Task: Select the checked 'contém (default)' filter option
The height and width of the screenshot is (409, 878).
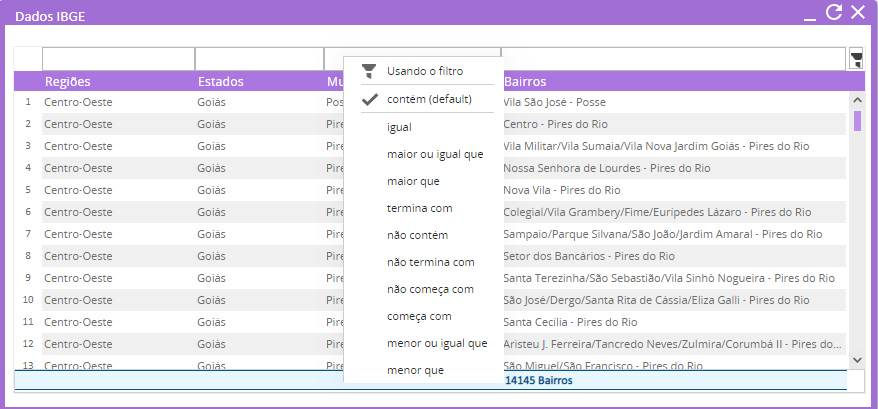Action: (428, 99)
